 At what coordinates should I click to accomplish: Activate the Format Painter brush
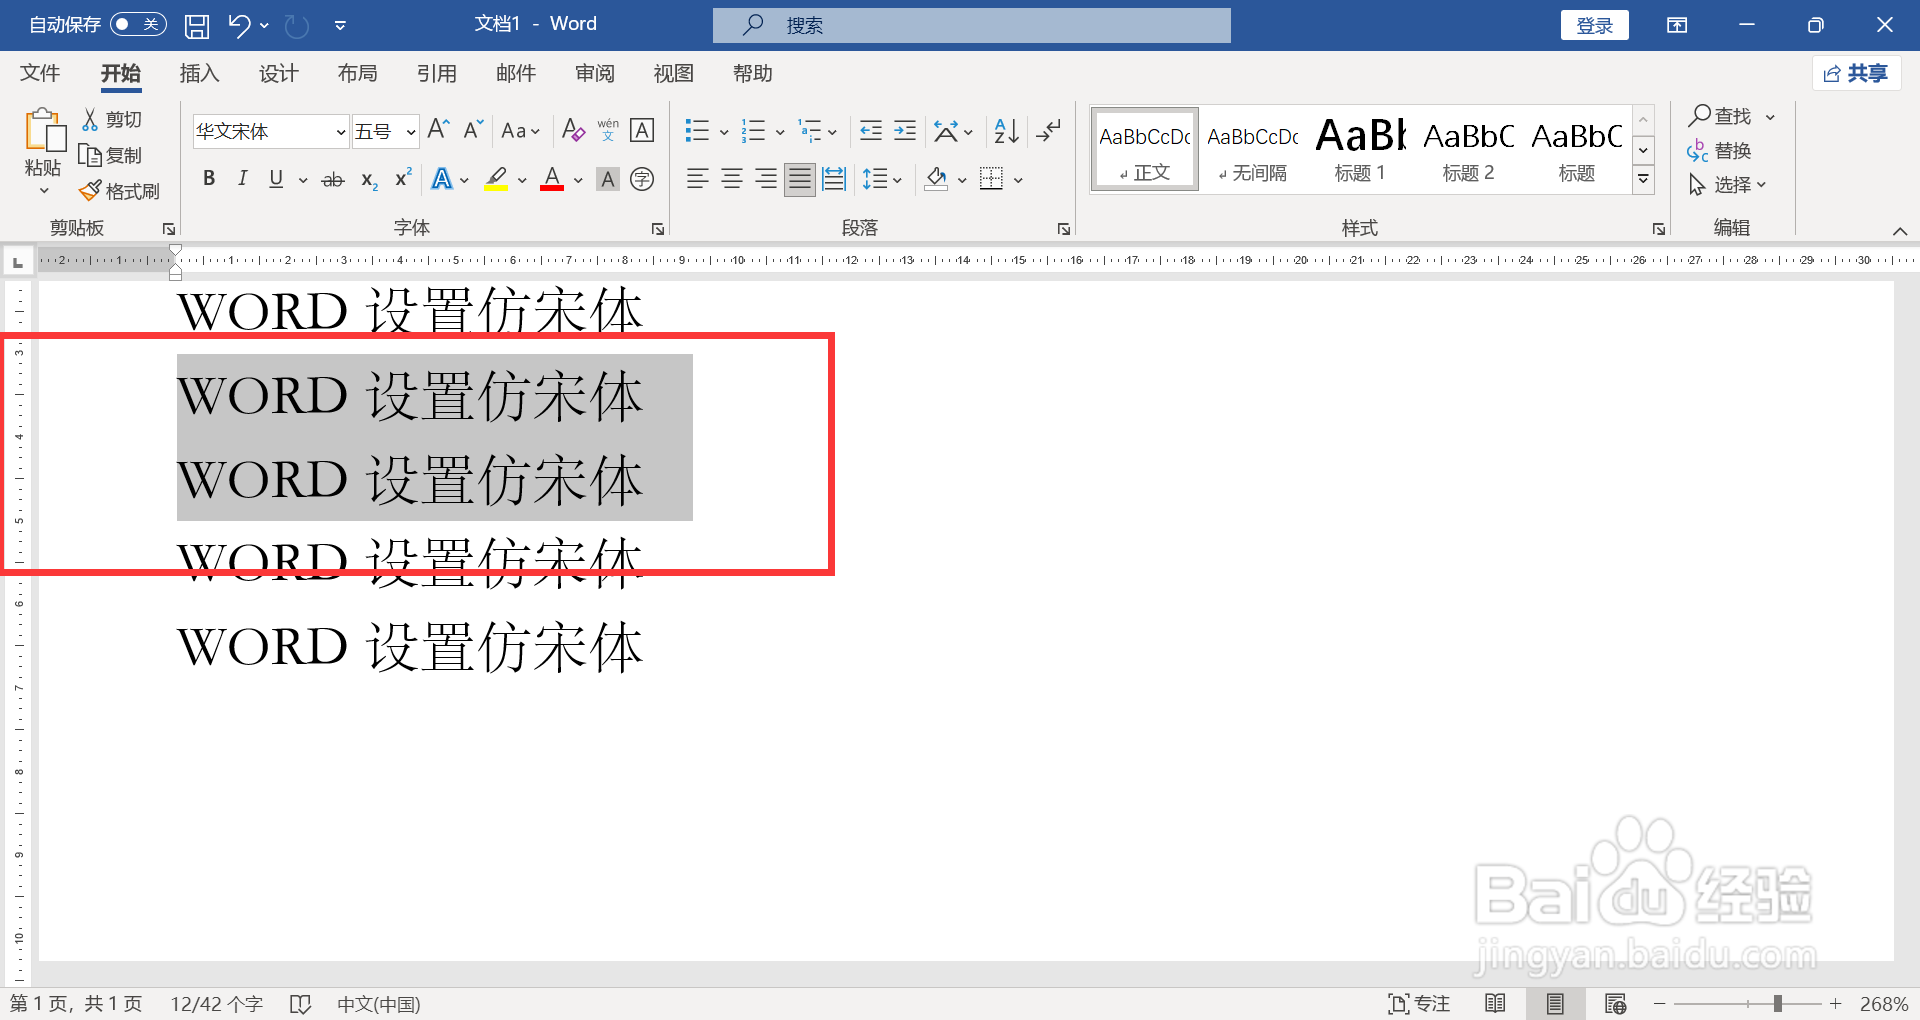[120, 191]
